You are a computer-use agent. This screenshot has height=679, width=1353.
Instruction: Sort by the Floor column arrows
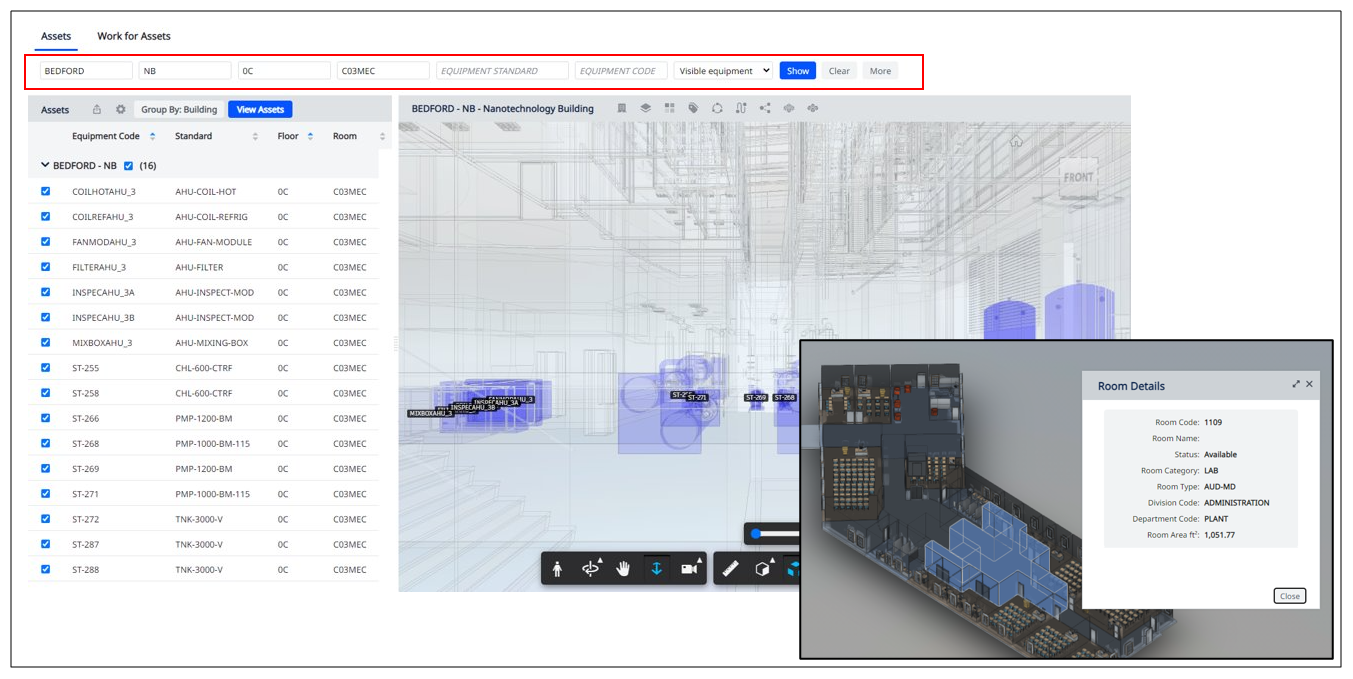pos(310,136)
